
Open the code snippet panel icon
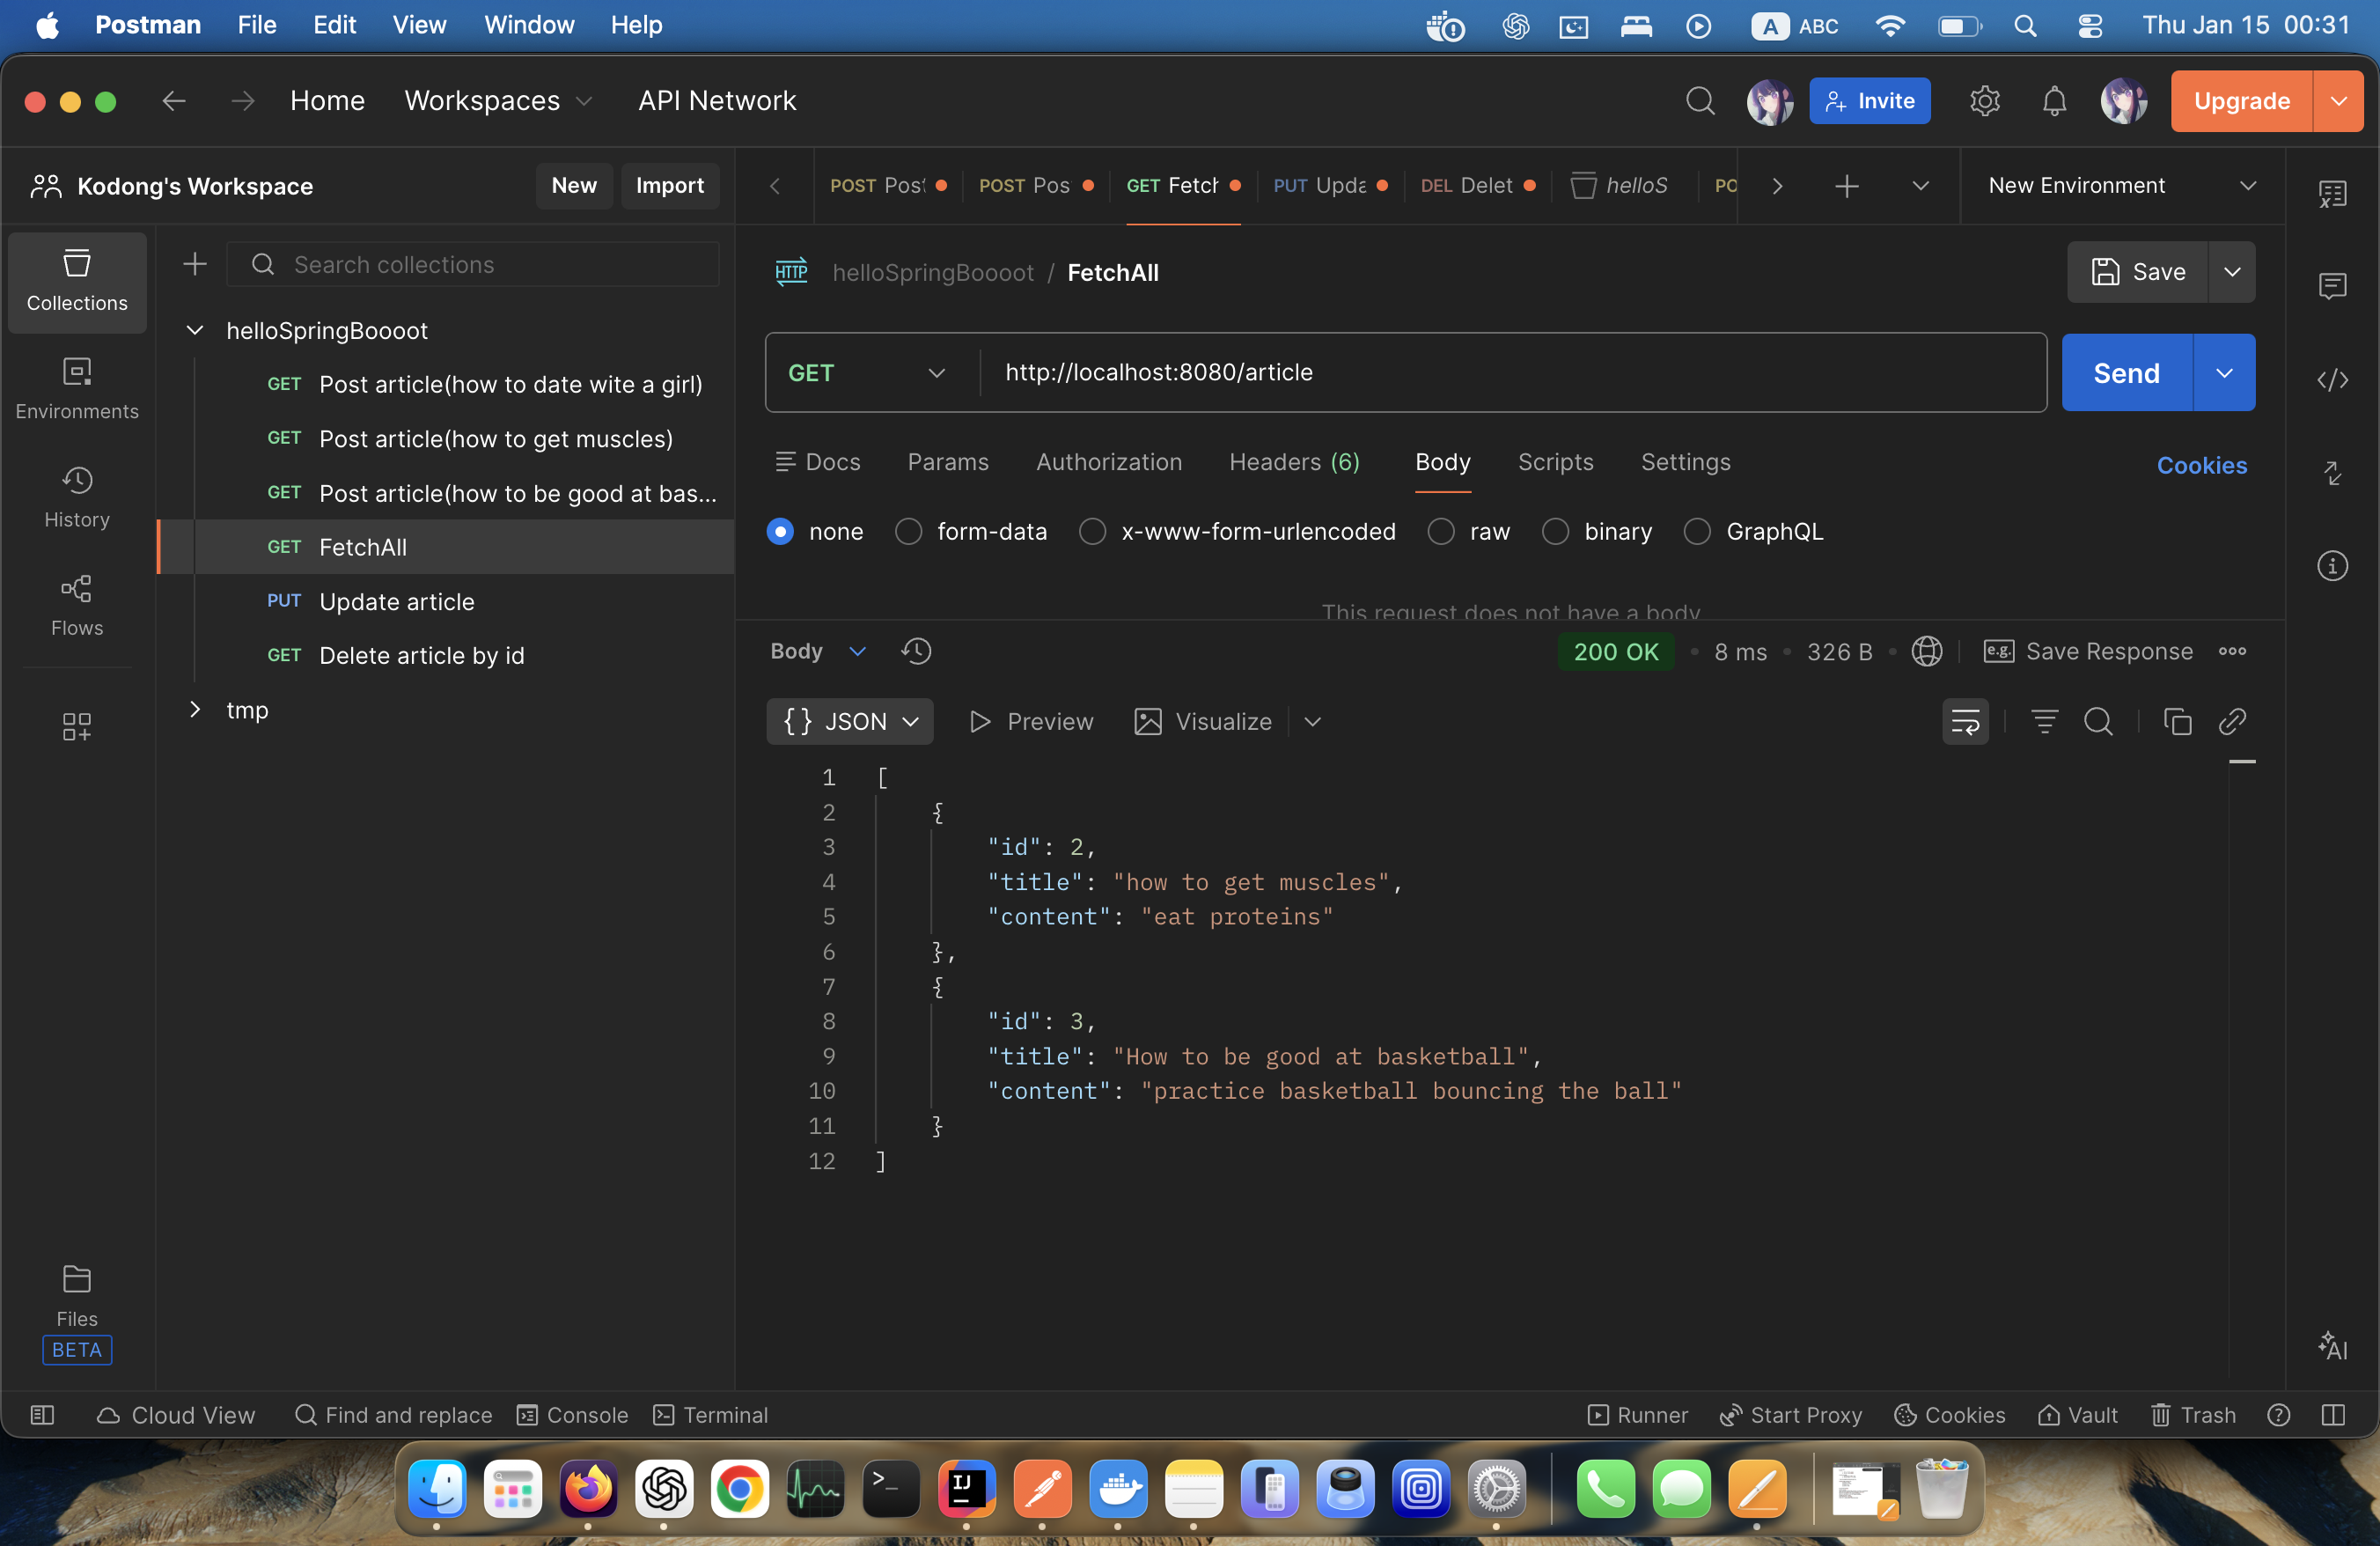[x=2332, y=380]
